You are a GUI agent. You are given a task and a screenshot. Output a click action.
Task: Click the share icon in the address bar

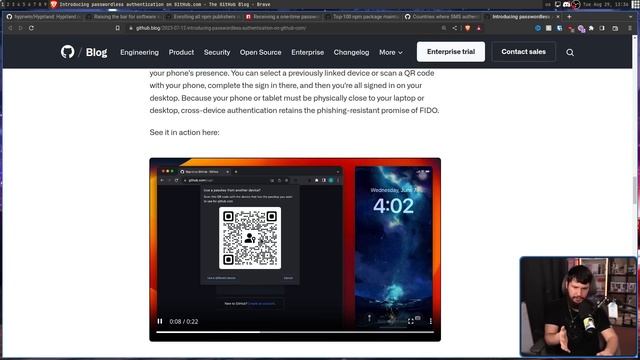455,28
